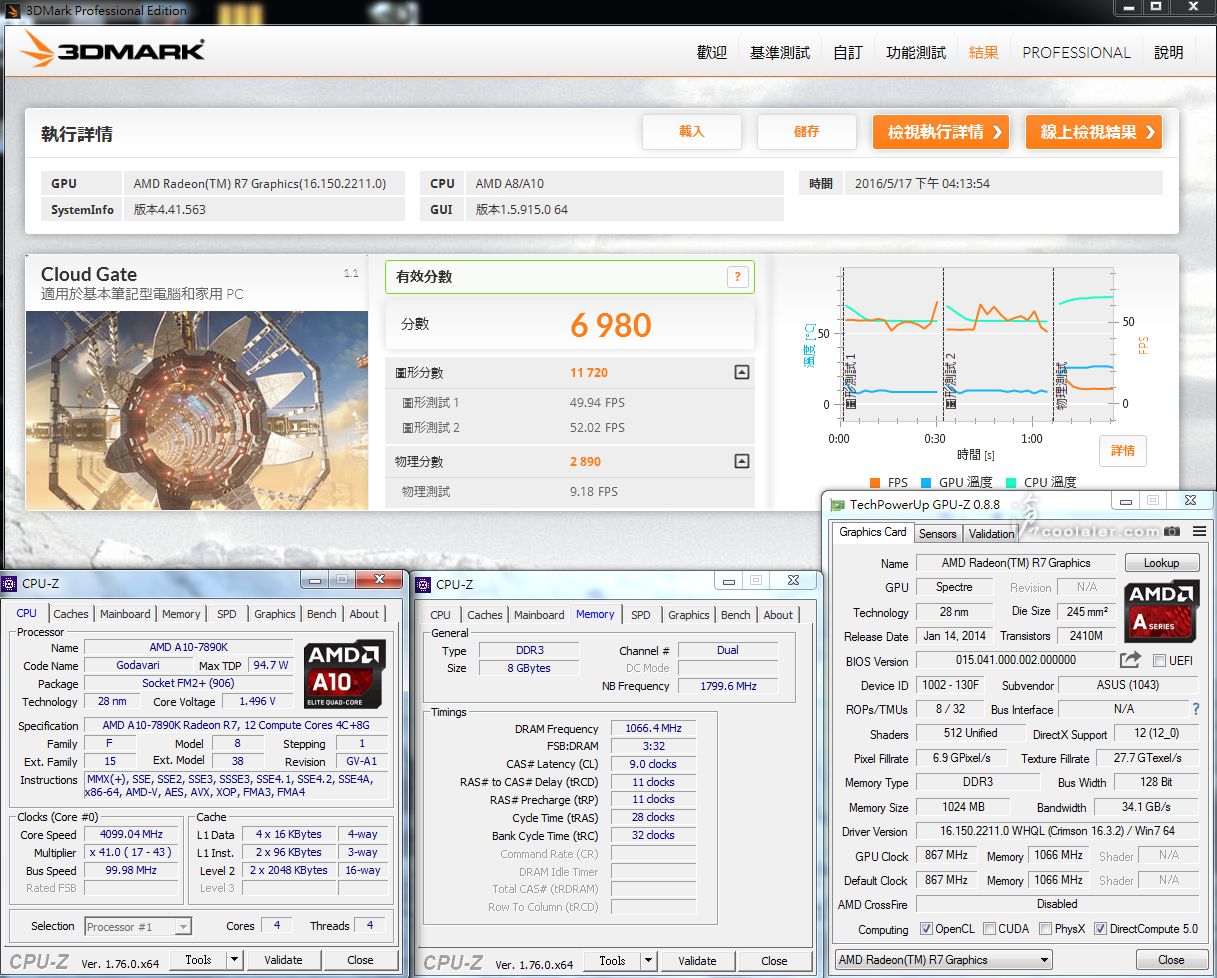Click the 線上檢視結果 orange button
The width and height of the screenshot is (1217, 978).
pyautogui.click(x=1094, y=132)
